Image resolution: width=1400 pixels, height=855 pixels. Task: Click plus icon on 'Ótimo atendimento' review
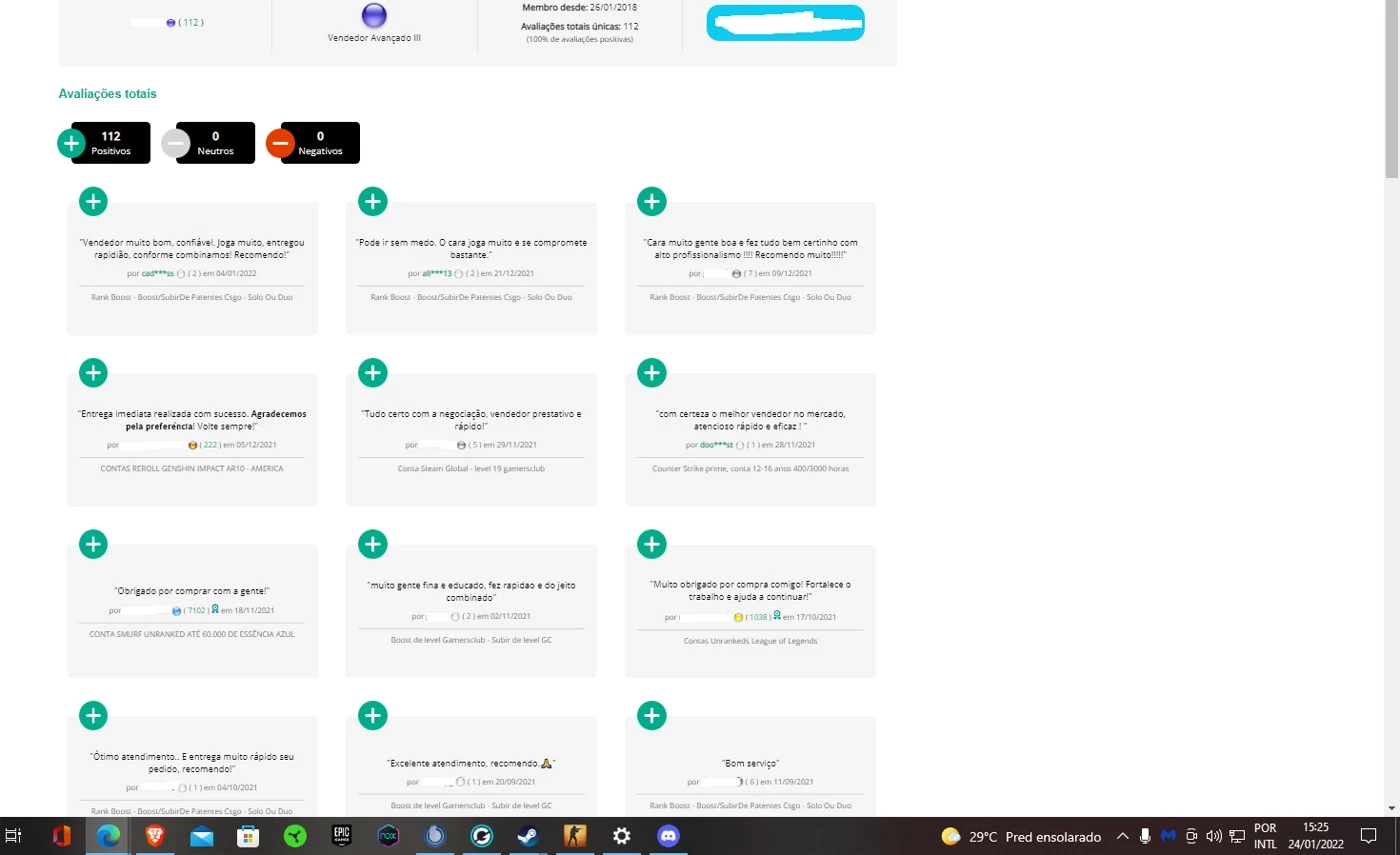point(93,716)
